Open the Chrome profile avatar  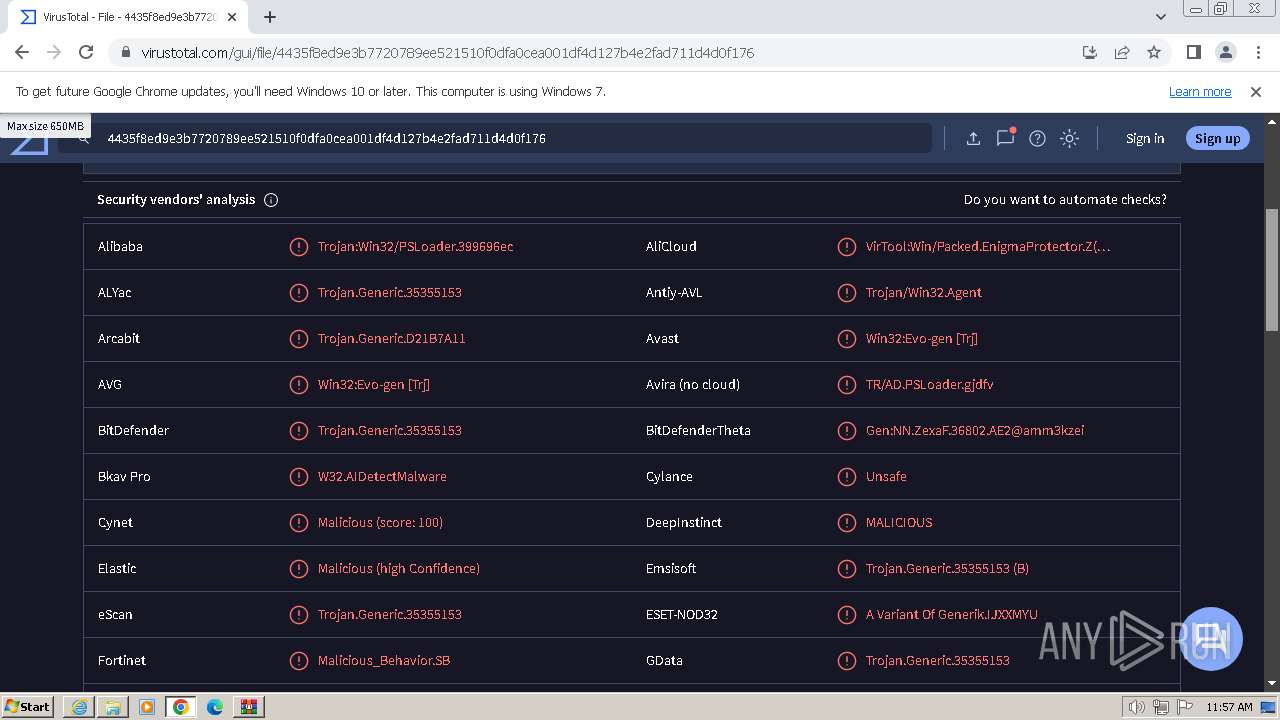(1225, 52)
